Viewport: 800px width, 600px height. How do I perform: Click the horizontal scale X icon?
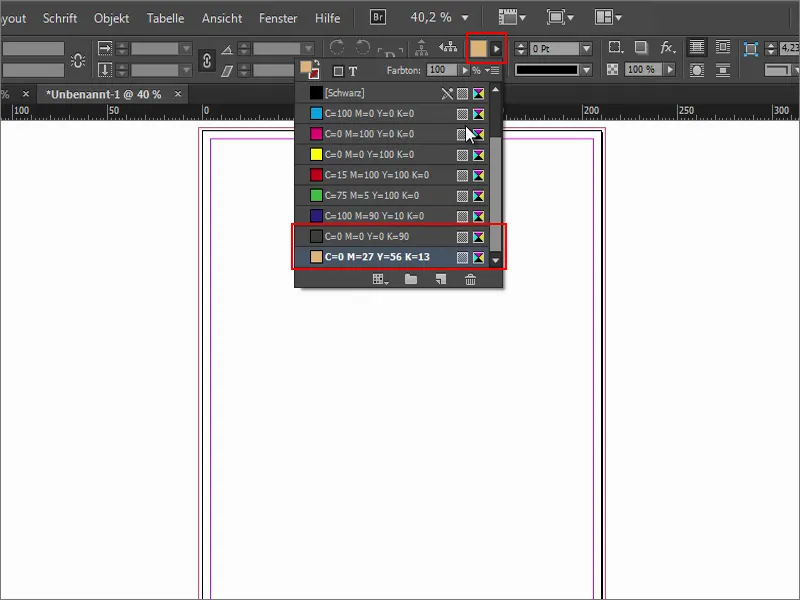pos(105,48)
